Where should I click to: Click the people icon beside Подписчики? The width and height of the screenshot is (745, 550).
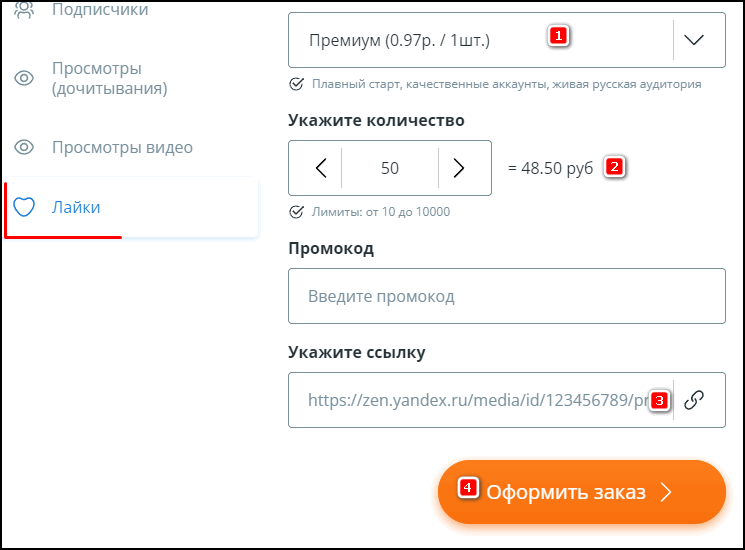[25, 10]
